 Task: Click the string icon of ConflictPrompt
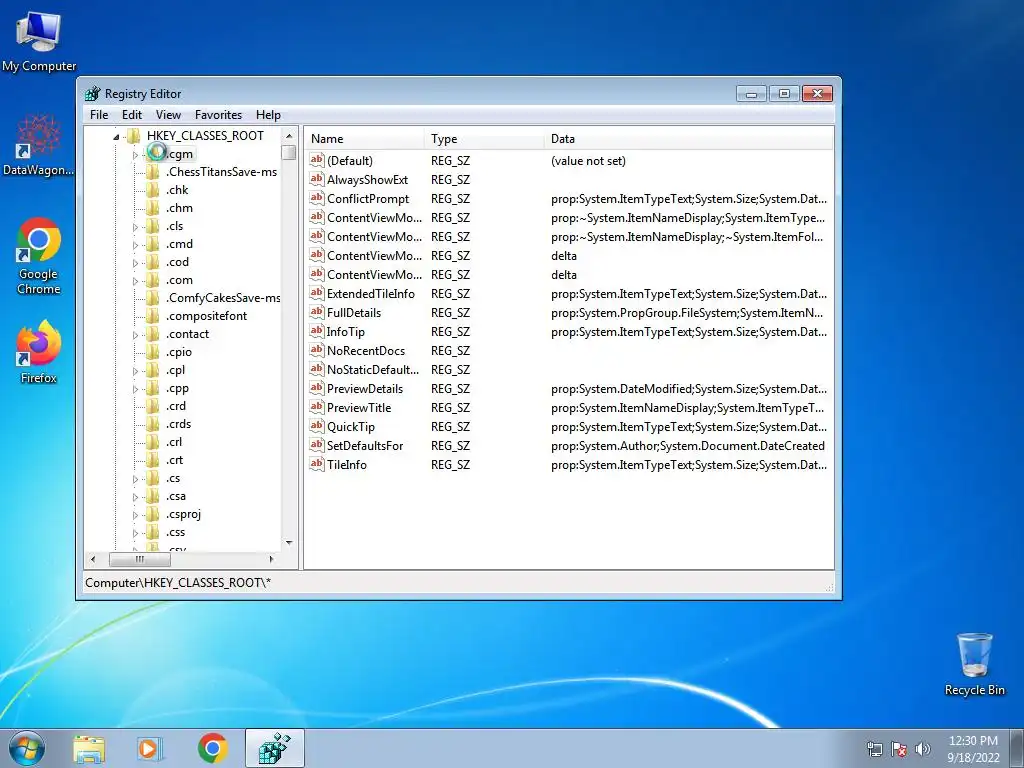(x=317, y=198)
